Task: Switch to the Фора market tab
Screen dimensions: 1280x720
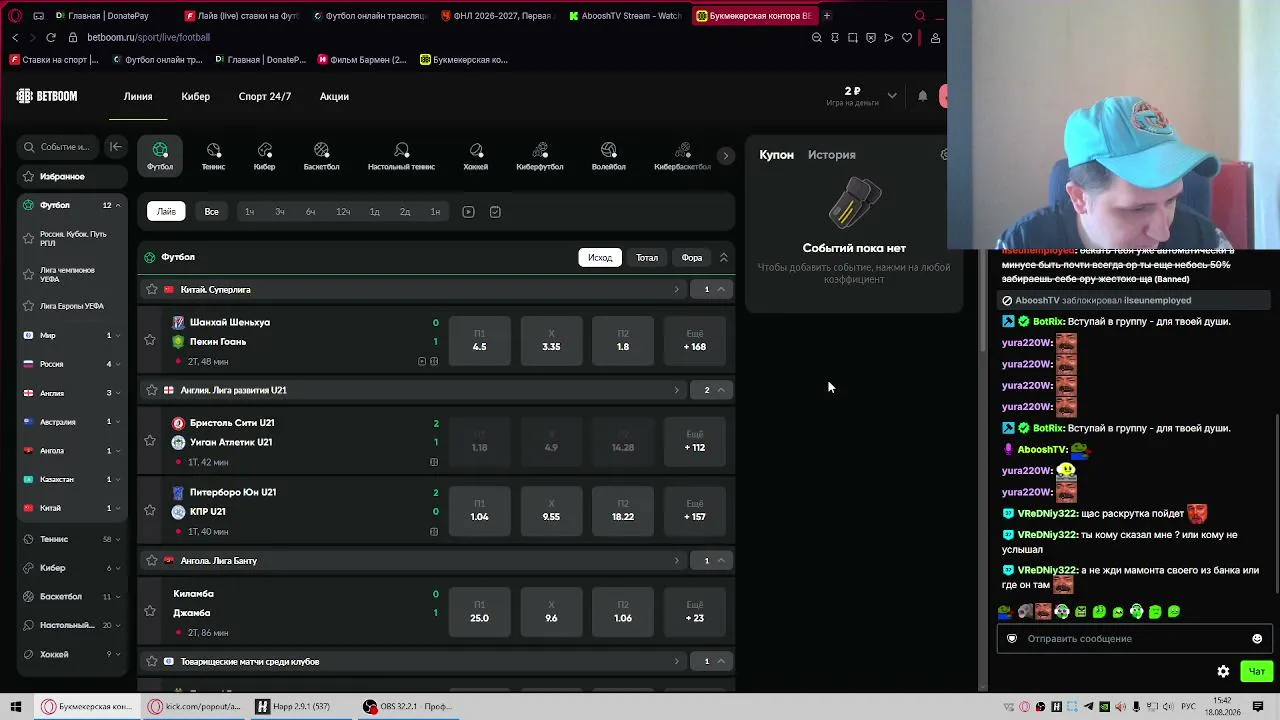Action: (x=692, y=258)
